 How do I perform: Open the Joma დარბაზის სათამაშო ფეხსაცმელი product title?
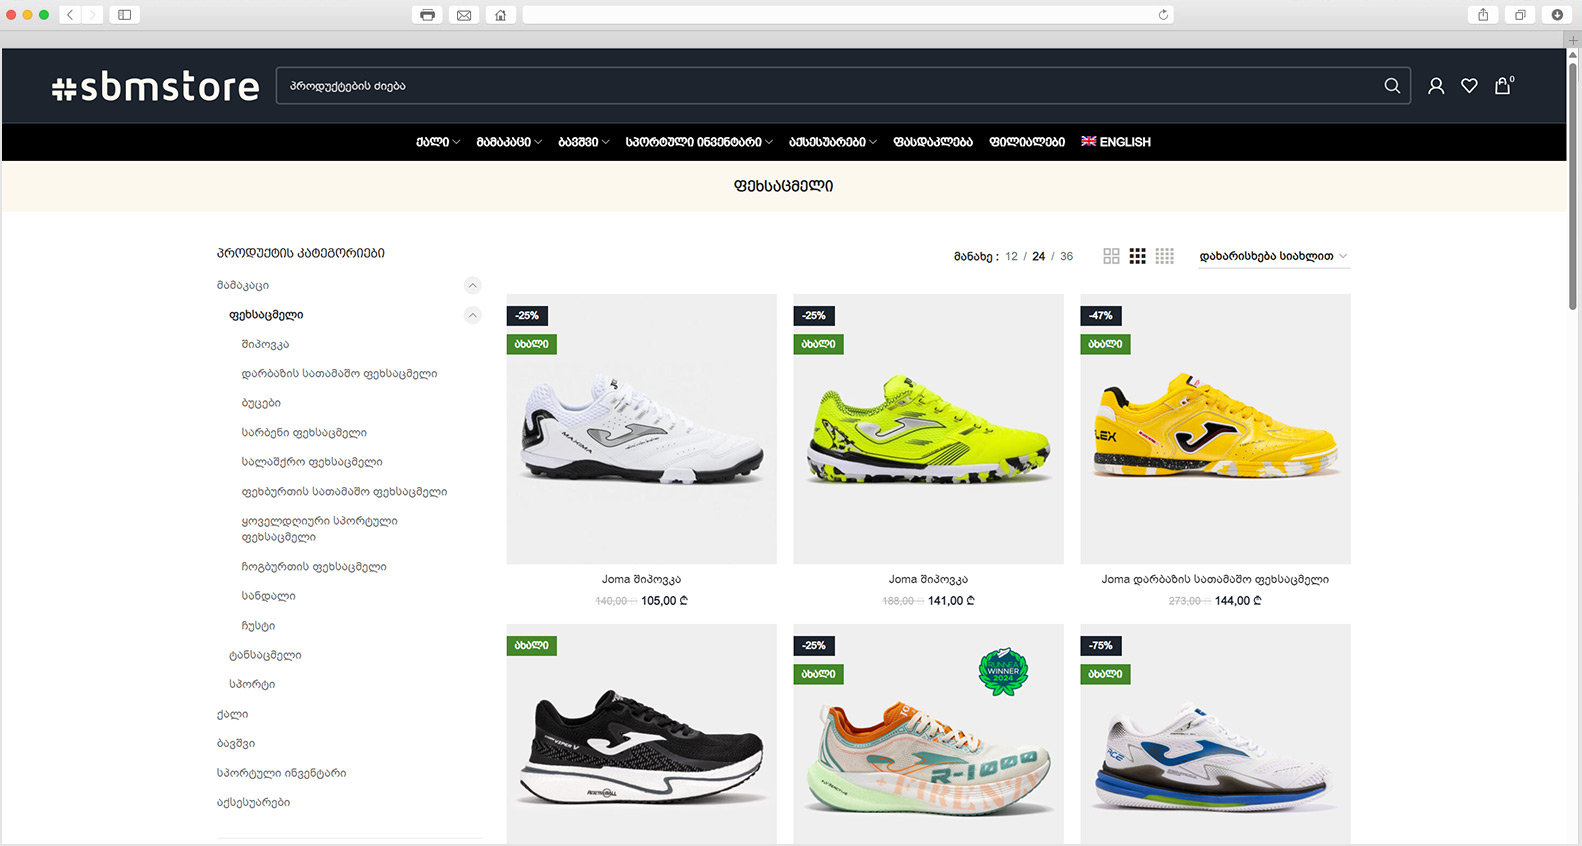coord(1215,579)
